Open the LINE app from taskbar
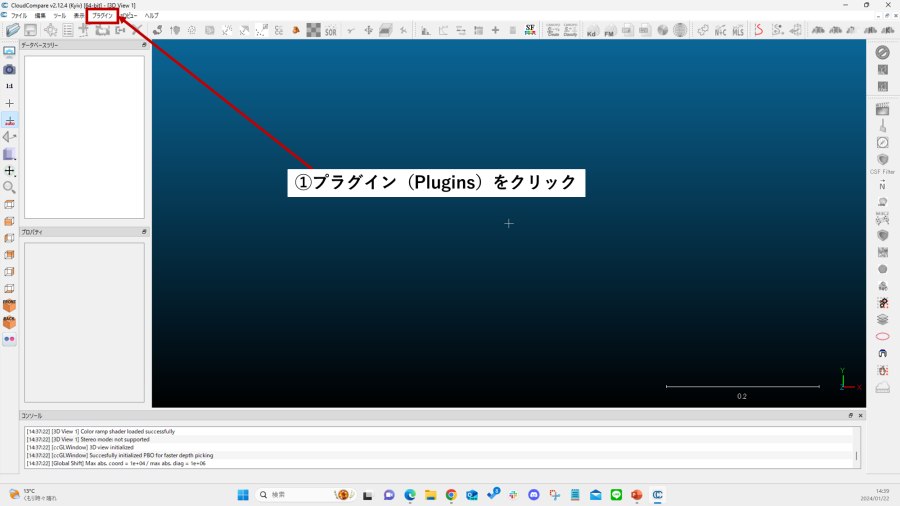Viewport: 900px width, 506px height. click(x=616, y=495)
